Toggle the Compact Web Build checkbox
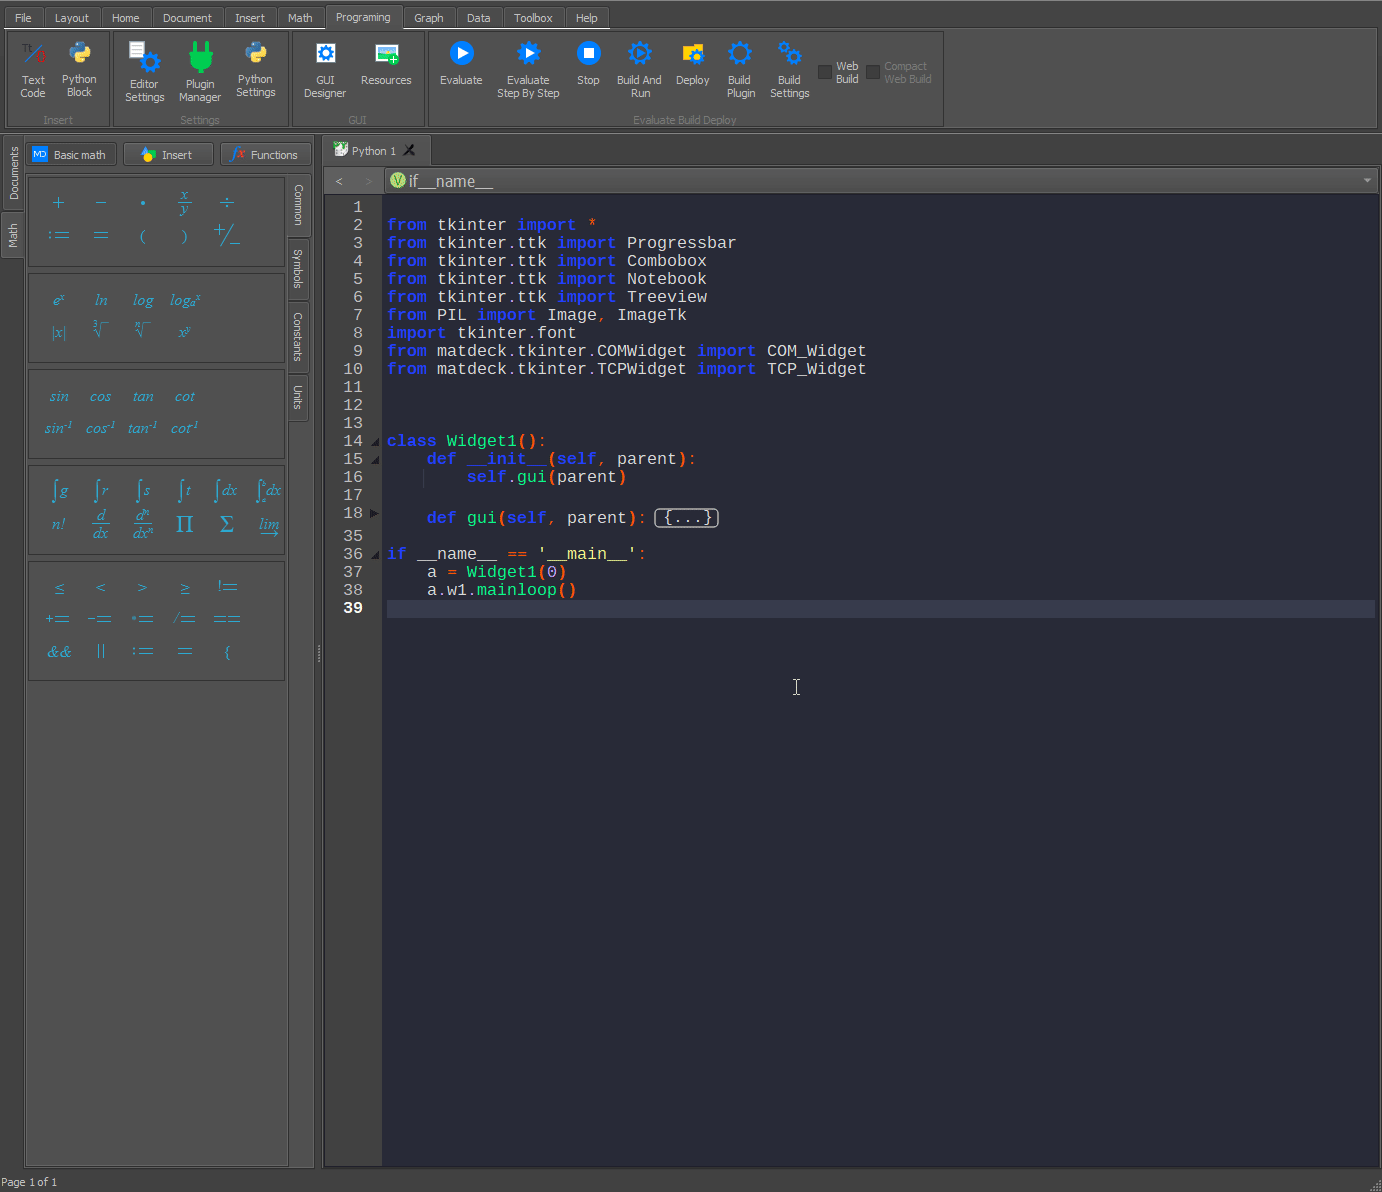This screenshot has width=1382, height=1192. click(873, 72)
